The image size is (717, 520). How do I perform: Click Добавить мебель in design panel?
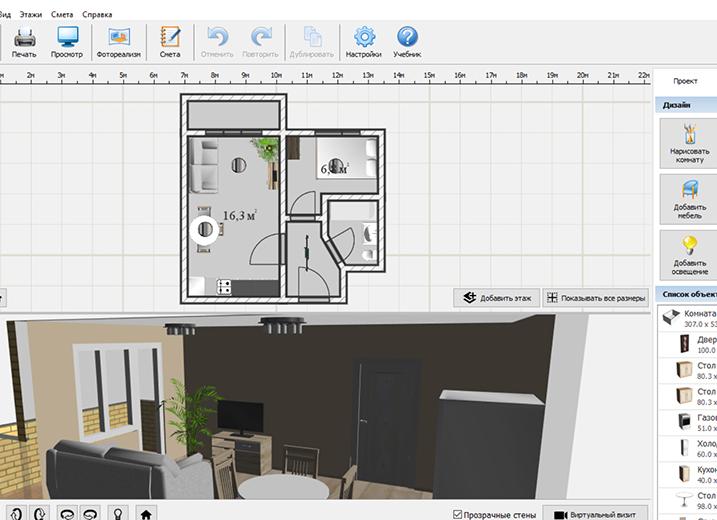click(689, 200)
